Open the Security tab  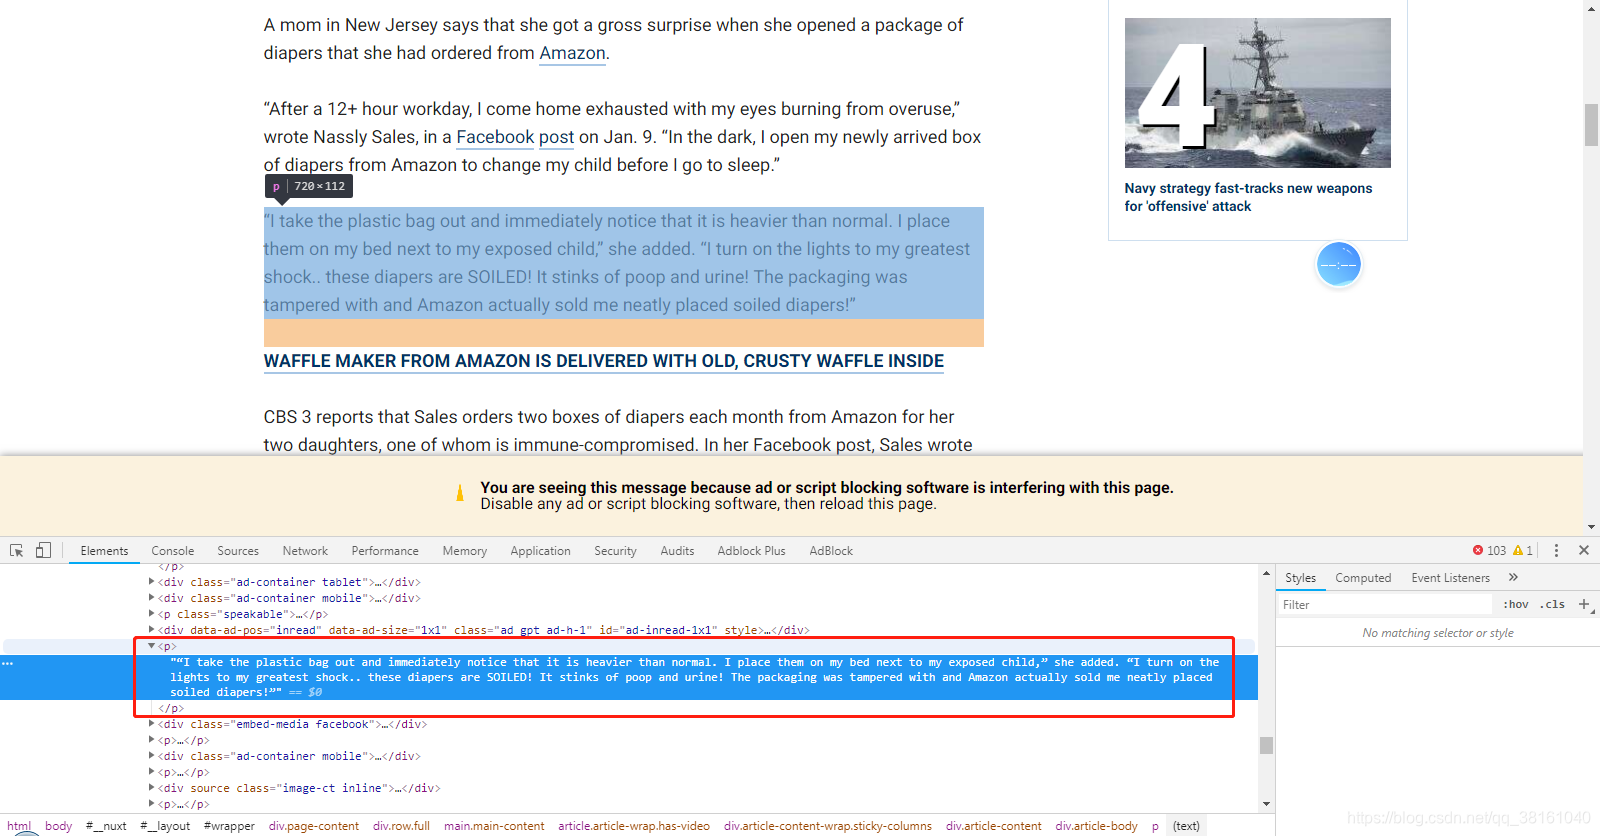click(x=615, y=551)
